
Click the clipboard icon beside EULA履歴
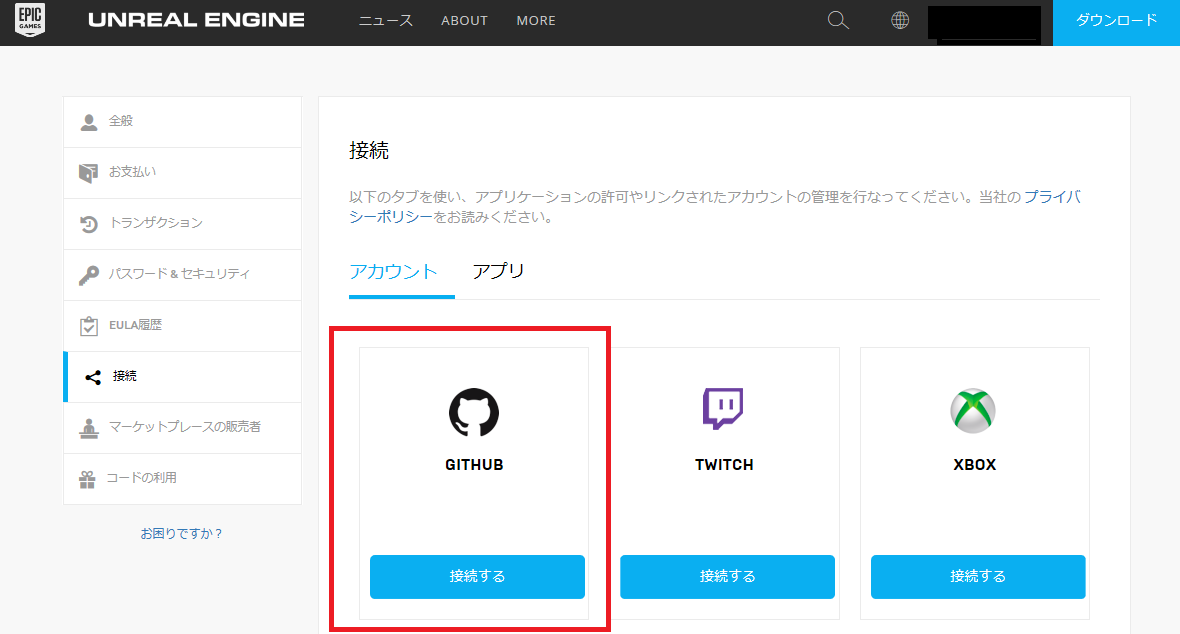[x=89, y=326]
